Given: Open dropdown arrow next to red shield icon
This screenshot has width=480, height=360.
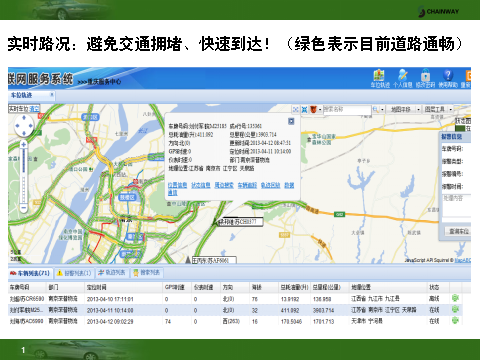Looking at the screenshot, I should pyautogui.click(x=320, y=109).
